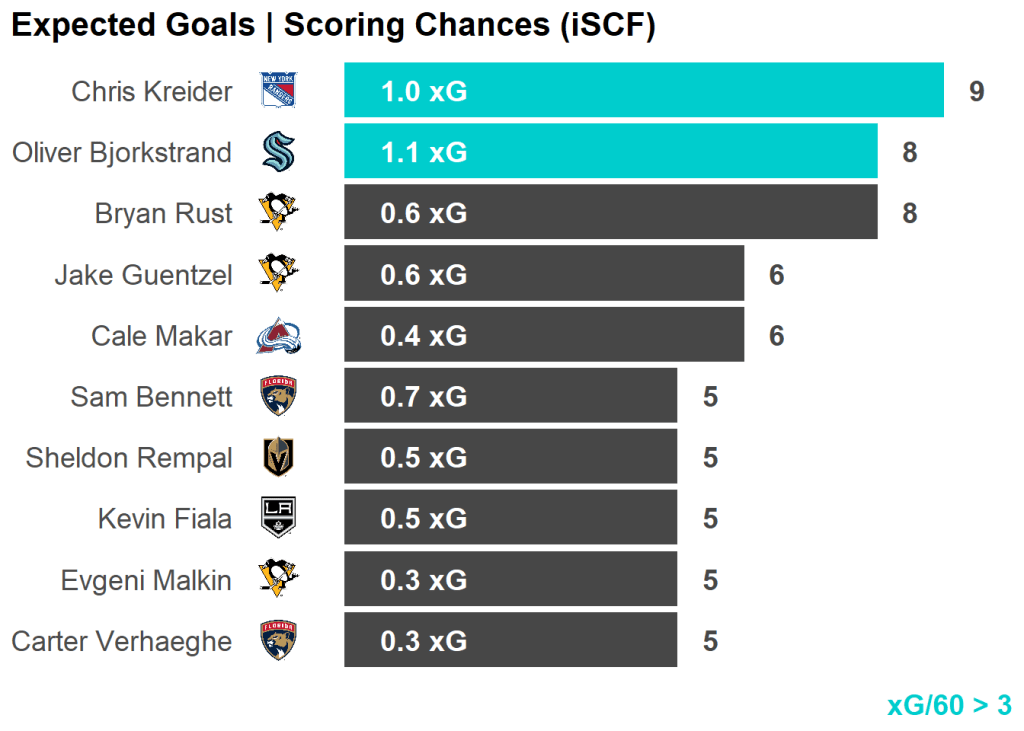The width and height of the screenshot is (1024, 731).
Task: Select the Oliver Bjorkstrand name label
Action: [122, 153]
